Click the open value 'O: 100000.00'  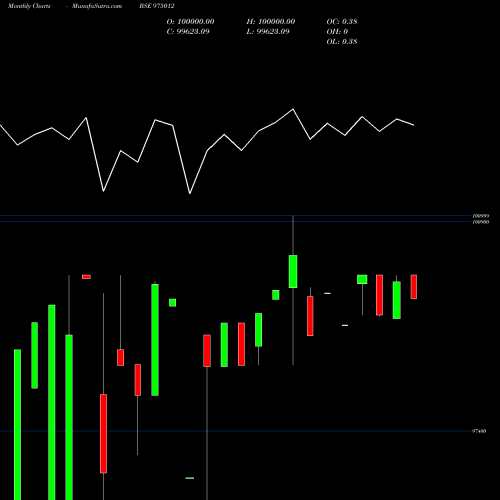(190, 22)
